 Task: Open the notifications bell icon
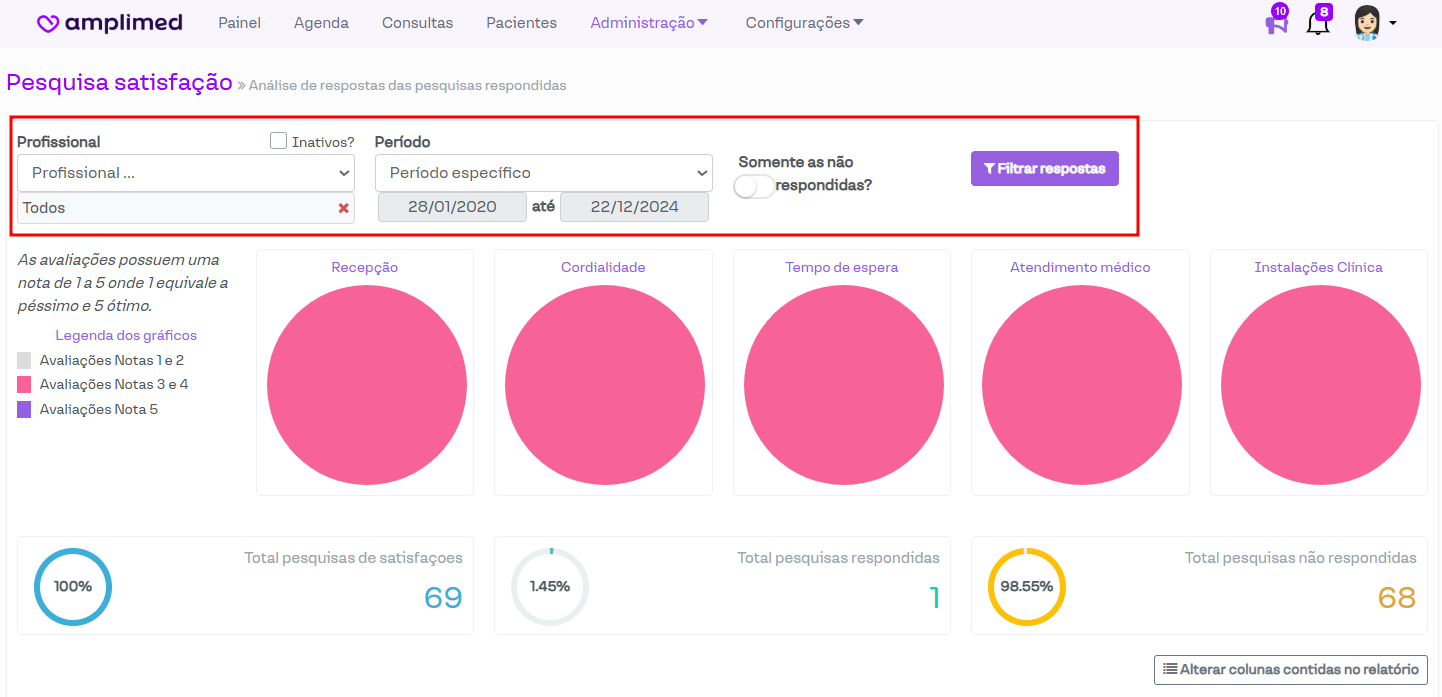coord(1318,23)
